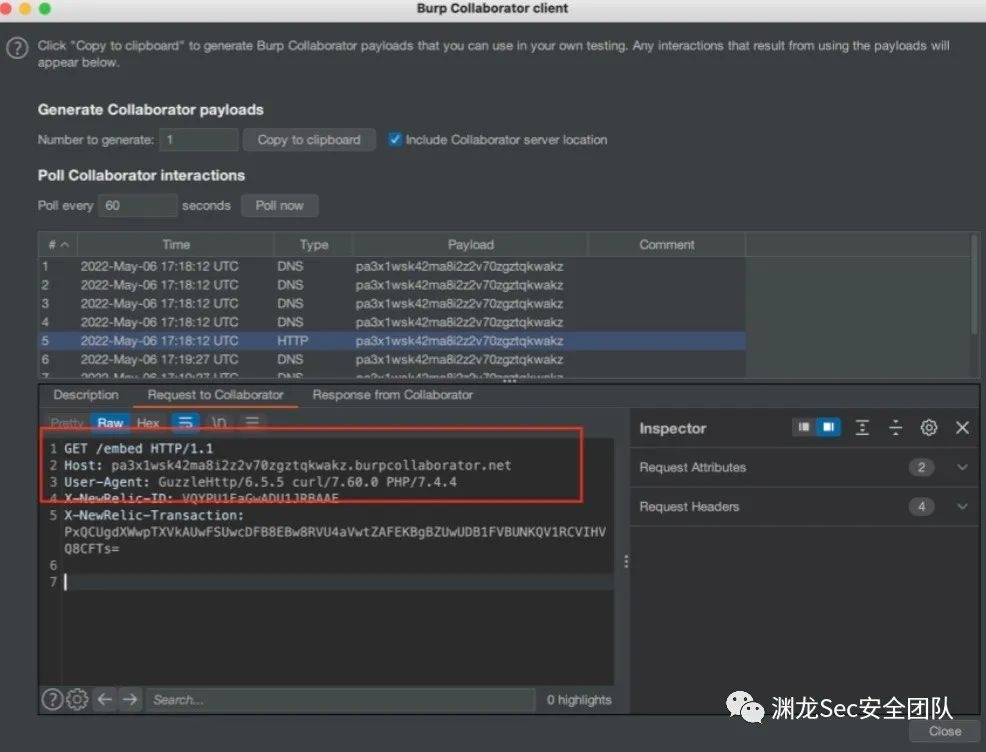
Task: Click the Poll now button
Action: tap(279, 206)
